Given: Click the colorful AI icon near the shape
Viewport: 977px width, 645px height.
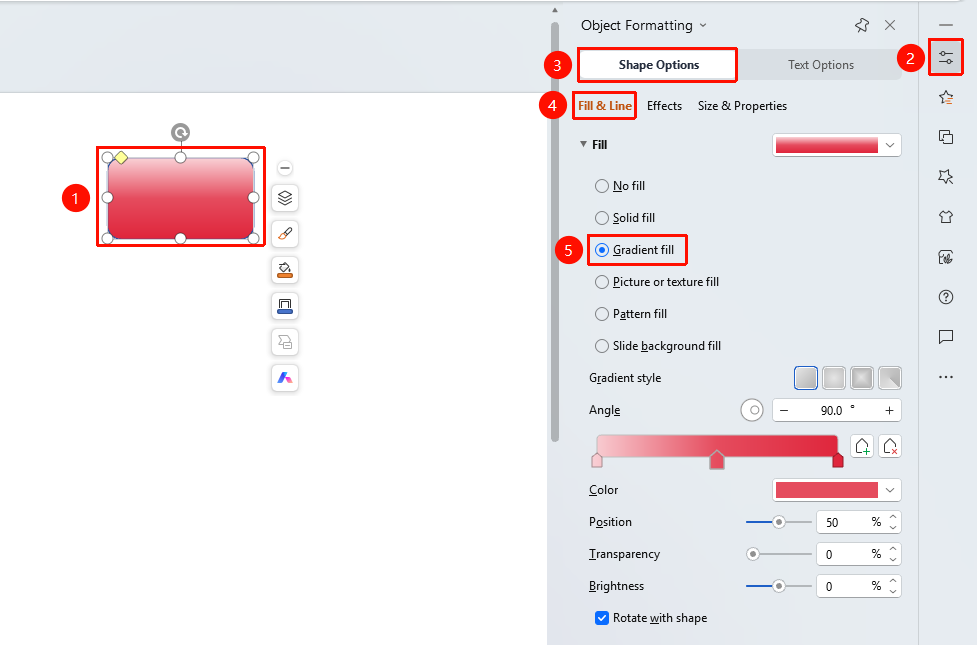Looking at the screenshot, I should [x=285, y=378].
